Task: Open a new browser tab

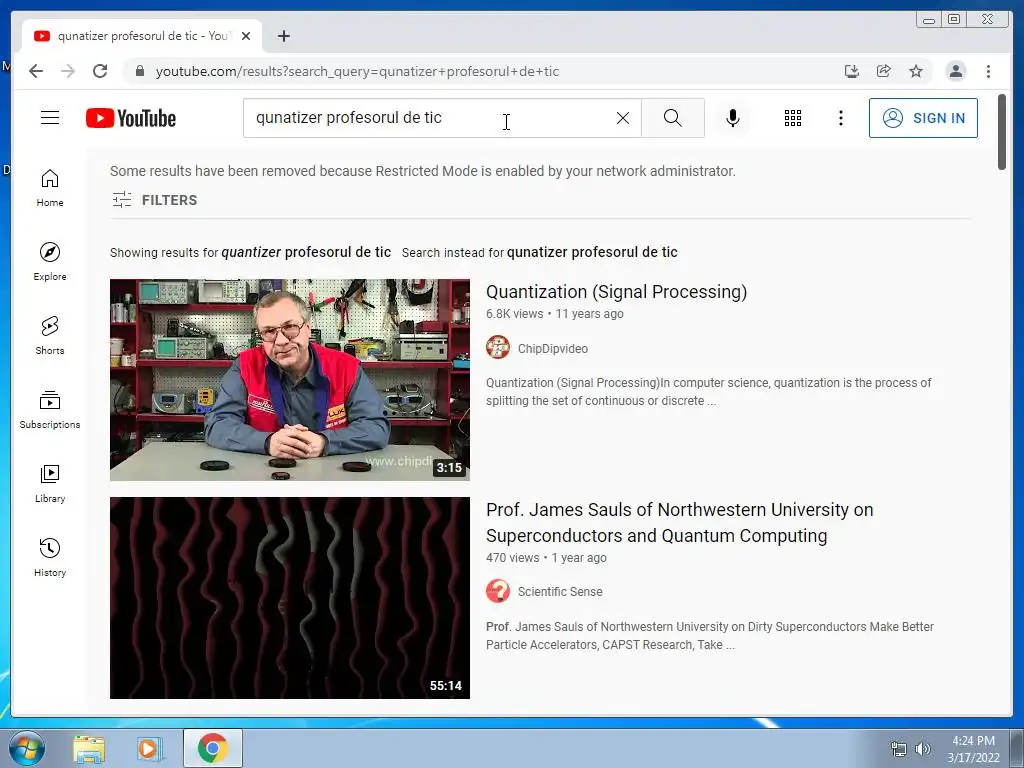Action: pyautogui.click(x=283, y=36)
